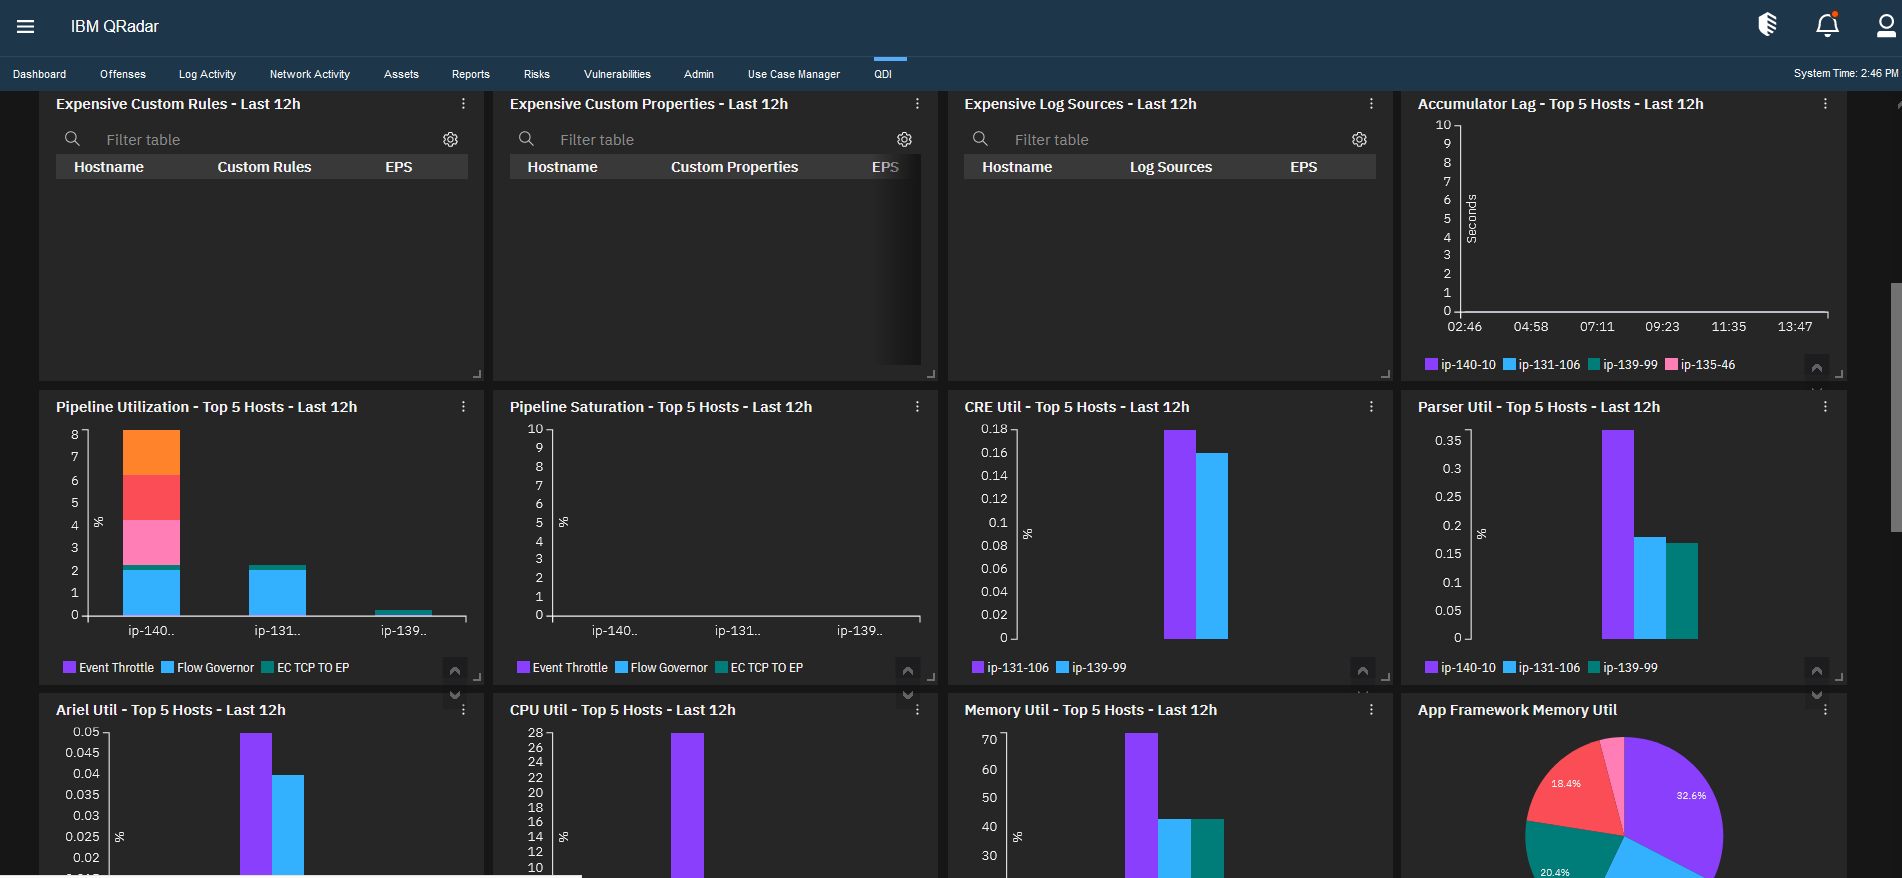This screenshot has width=1902, height=878.
Task: Open the Admin tab
Action: tap(699, 74)
